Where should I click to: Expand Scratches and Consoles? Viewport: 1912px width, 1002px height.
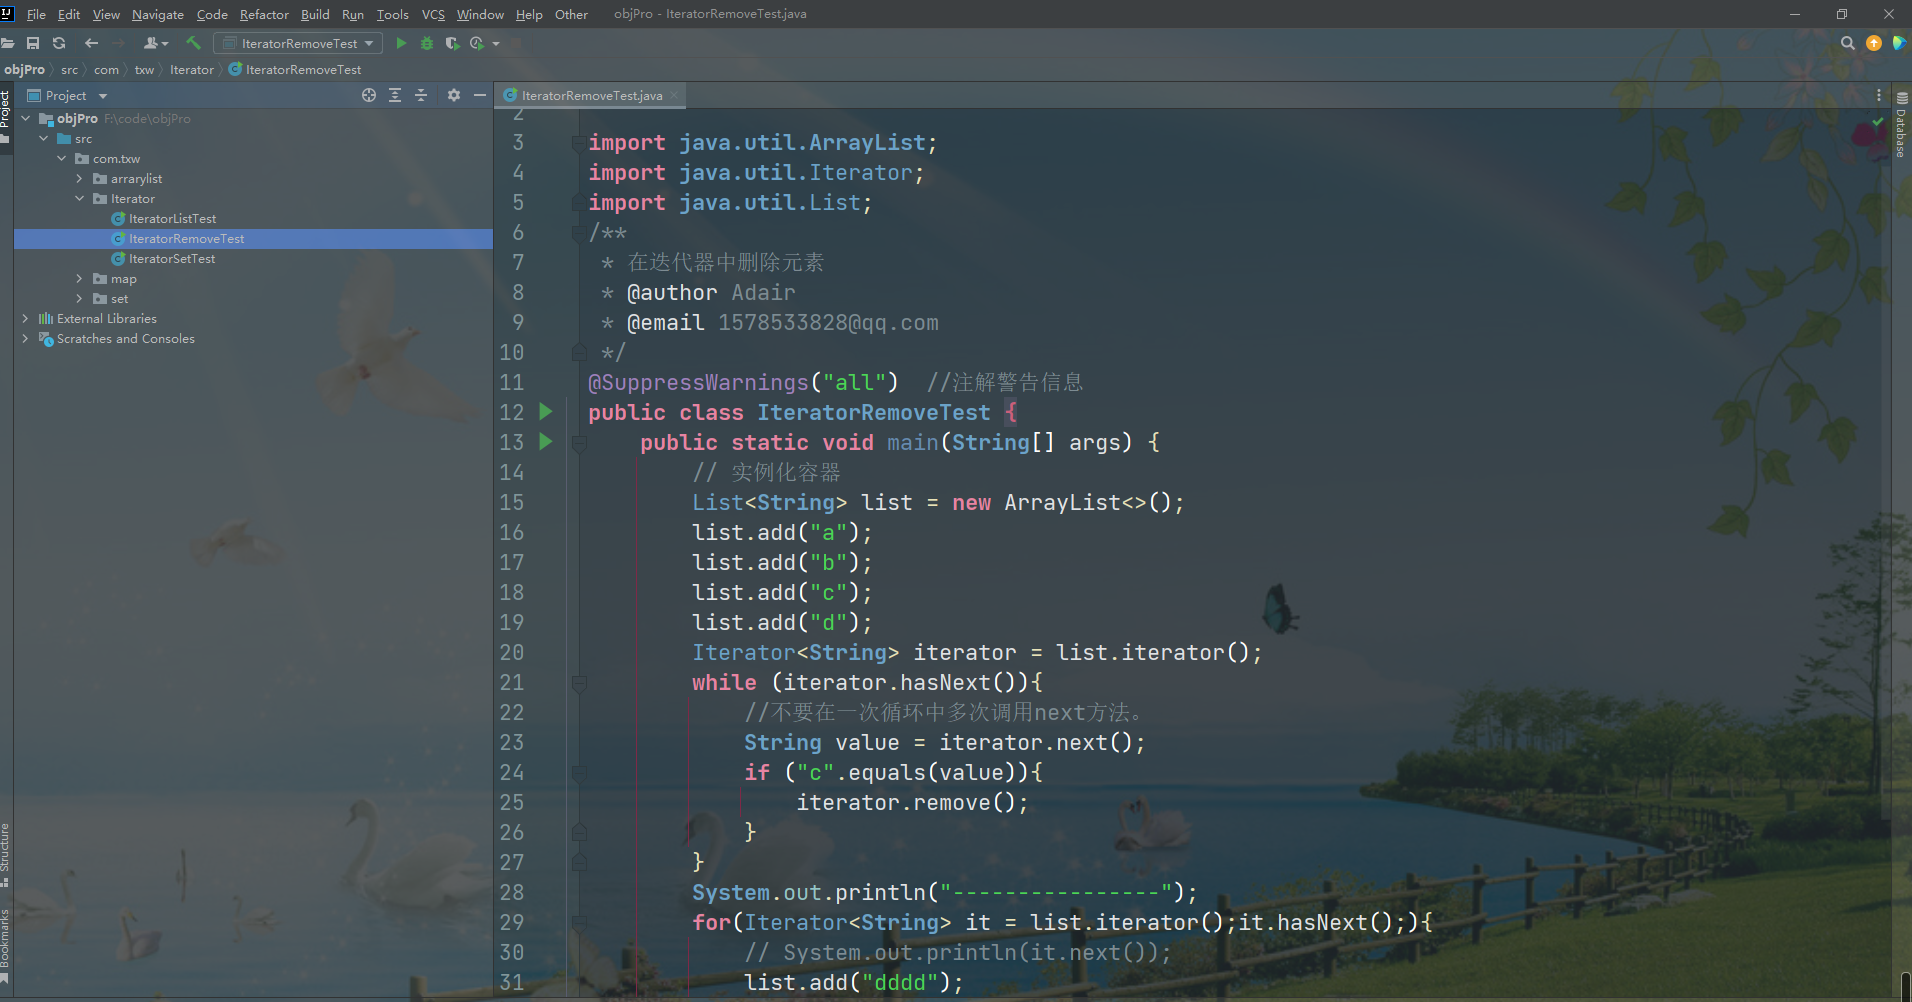25,338
